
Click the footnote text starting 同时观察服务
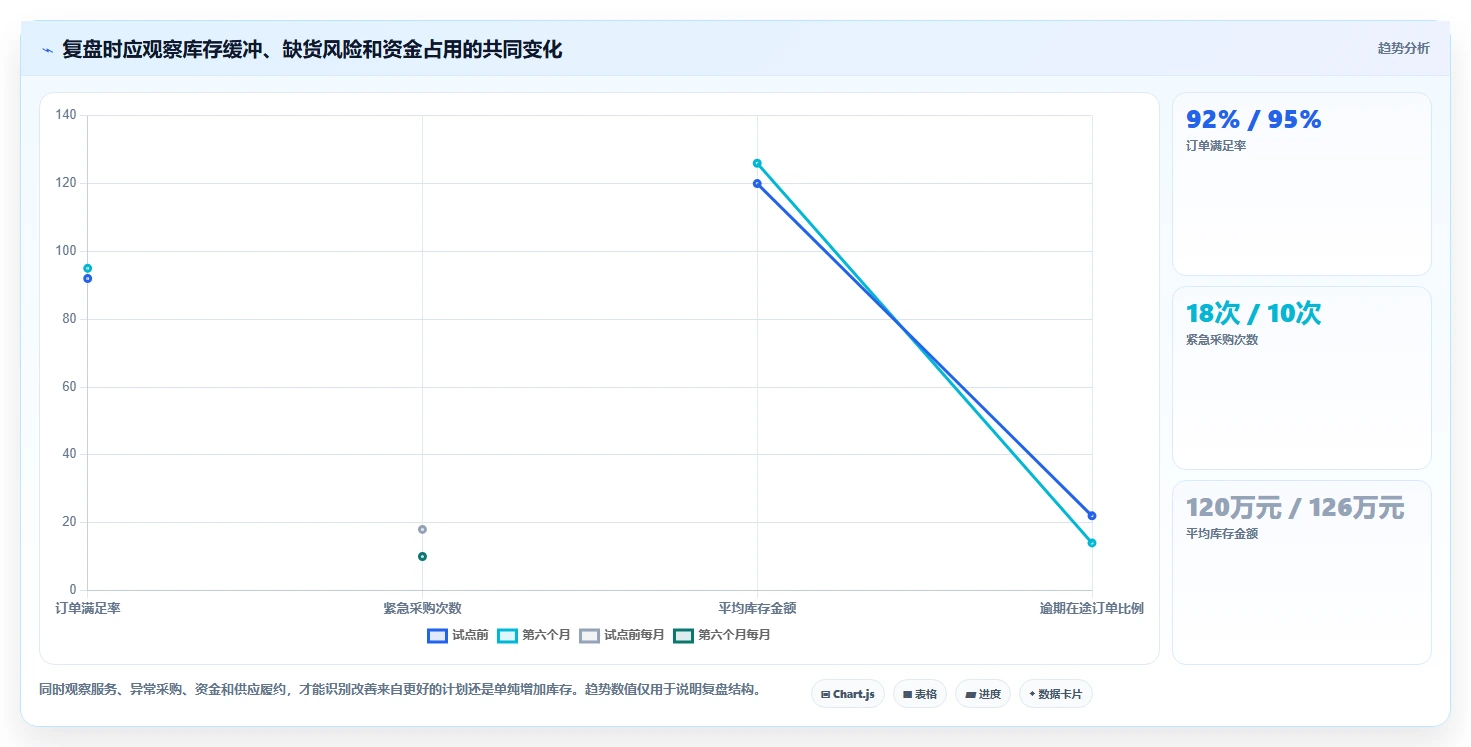point(400,689)
